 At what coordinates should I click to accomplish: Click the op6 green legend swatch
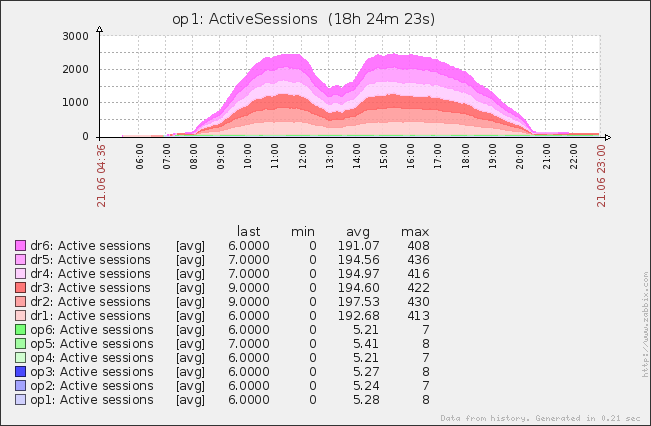[20, 330]
